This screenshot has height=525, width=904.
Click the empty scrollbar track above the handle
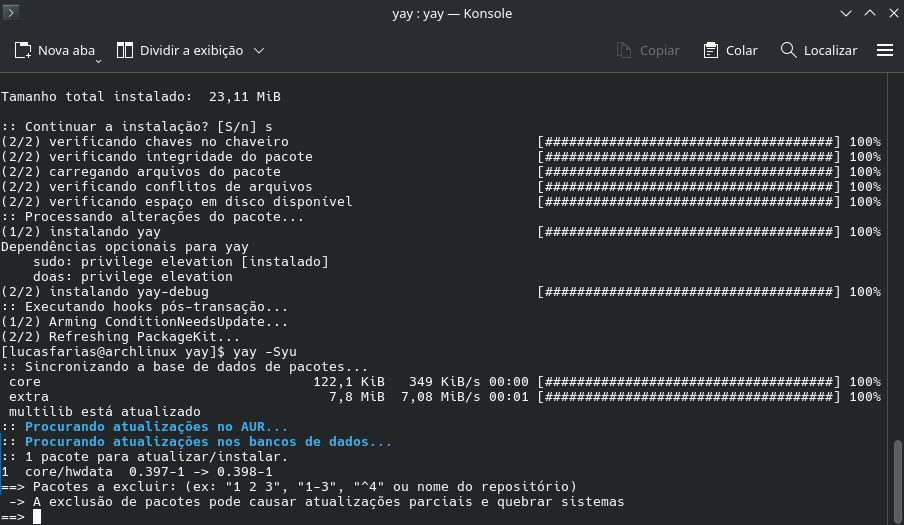[x=897, y=250]
